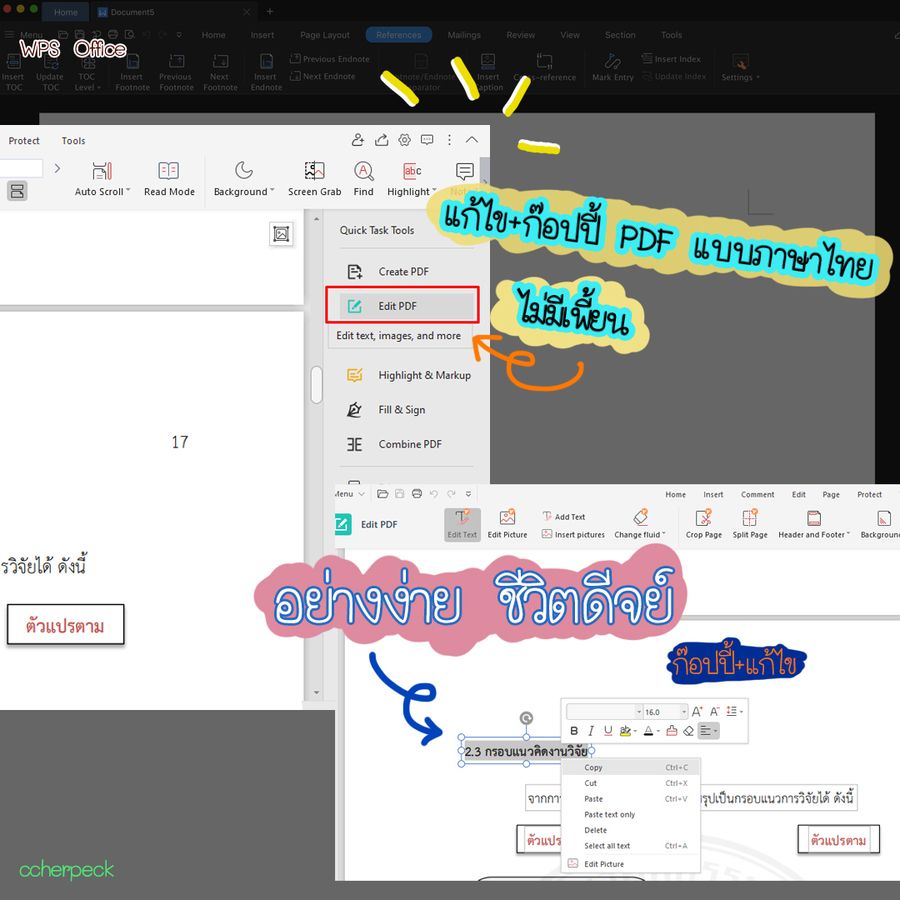Click the undo arrow in quick access
The width and height of the screenshot is (900, 900).
click(x=434, y=494)
